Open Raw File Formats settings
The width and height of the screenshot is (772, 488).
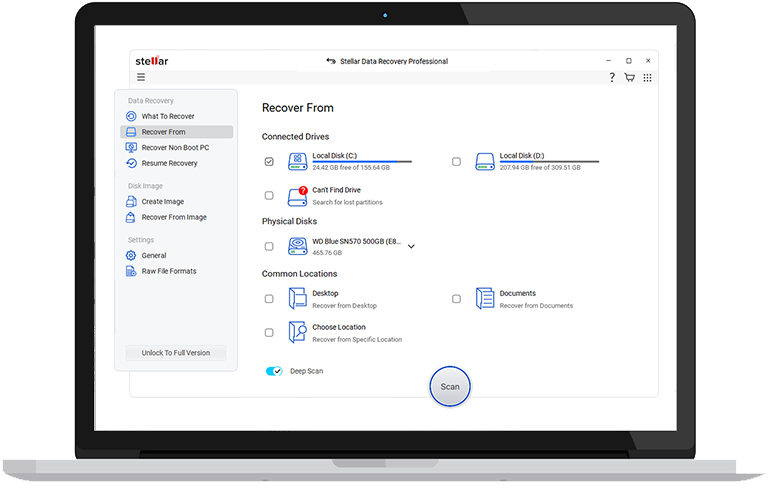(176, 271)
